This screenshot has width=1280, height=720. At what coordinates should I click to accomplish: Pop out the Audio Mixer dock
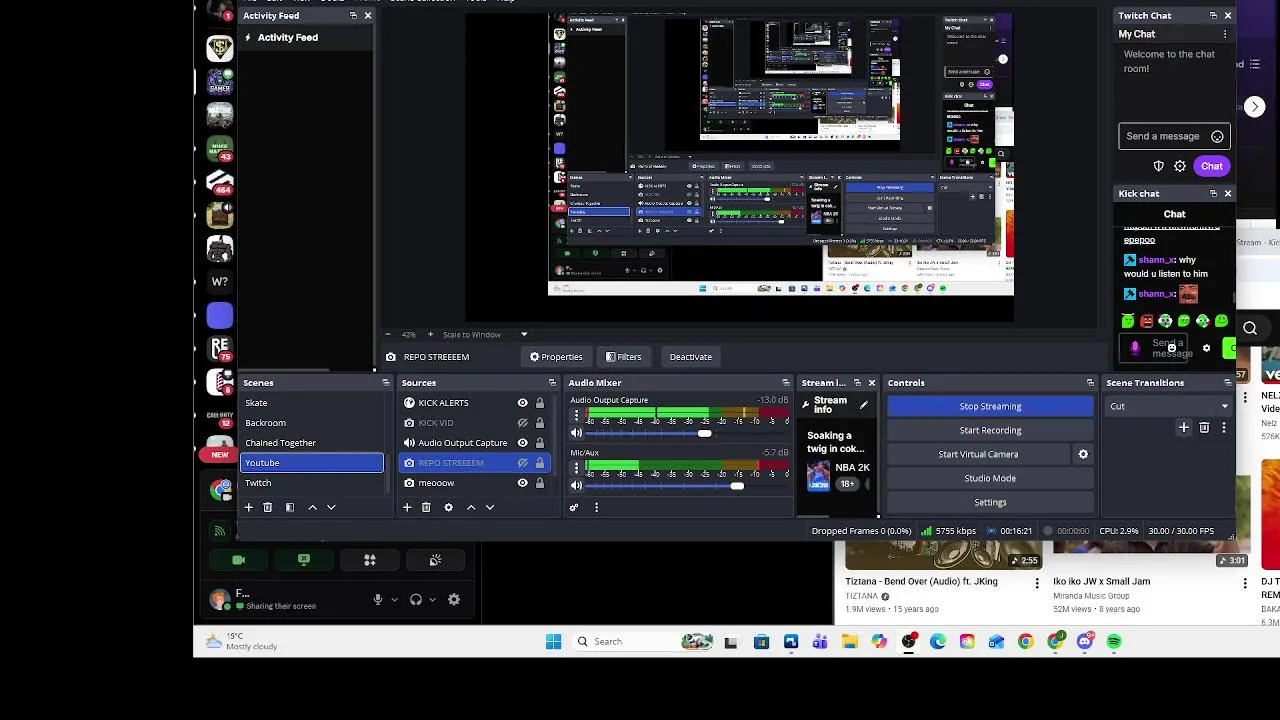click(x=785, y=383)
